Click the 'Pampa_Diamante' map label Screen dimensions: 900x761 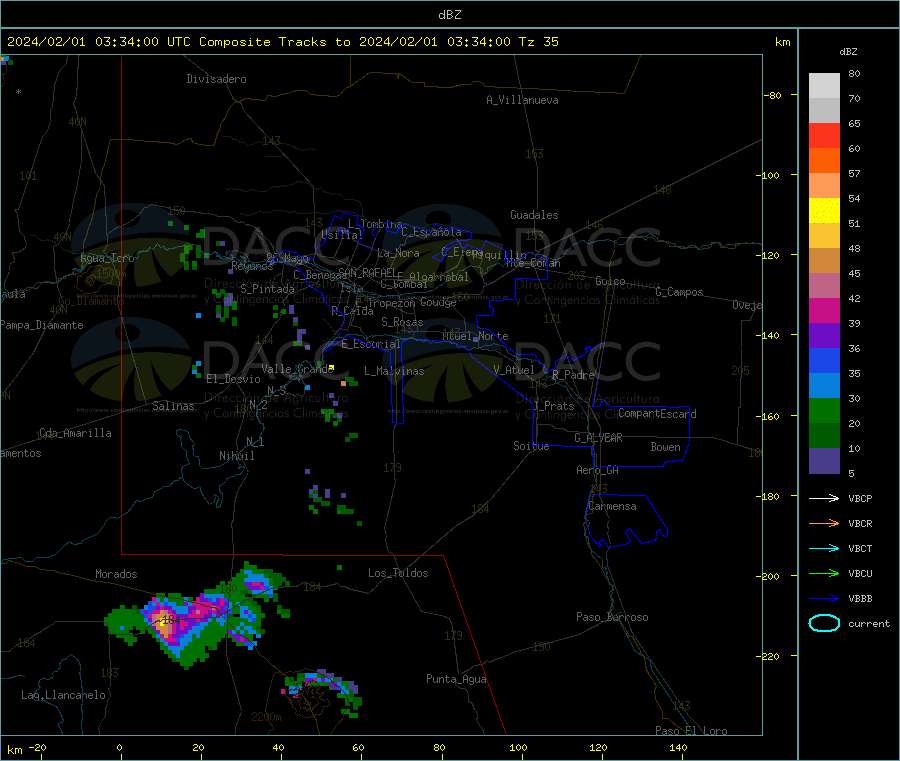coord(41,325)
